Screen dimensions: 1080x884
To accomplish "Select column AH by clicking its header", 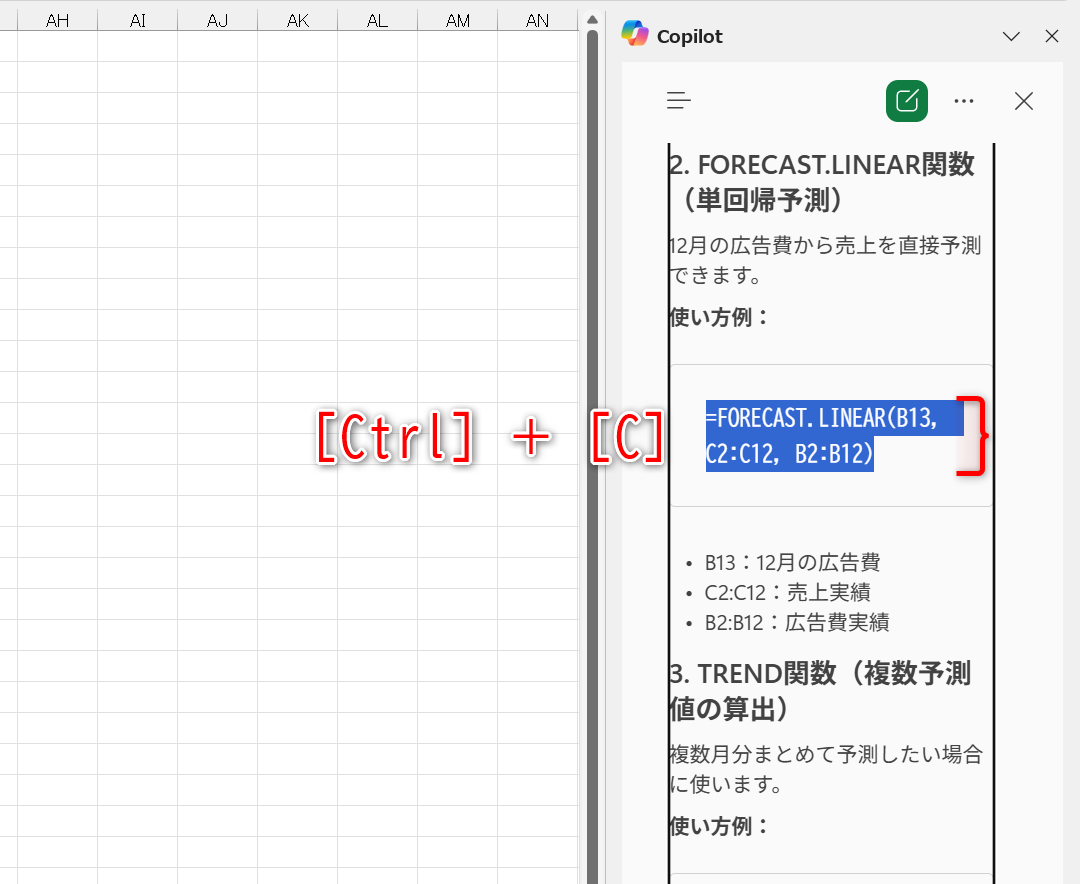I will click(57, 18).
